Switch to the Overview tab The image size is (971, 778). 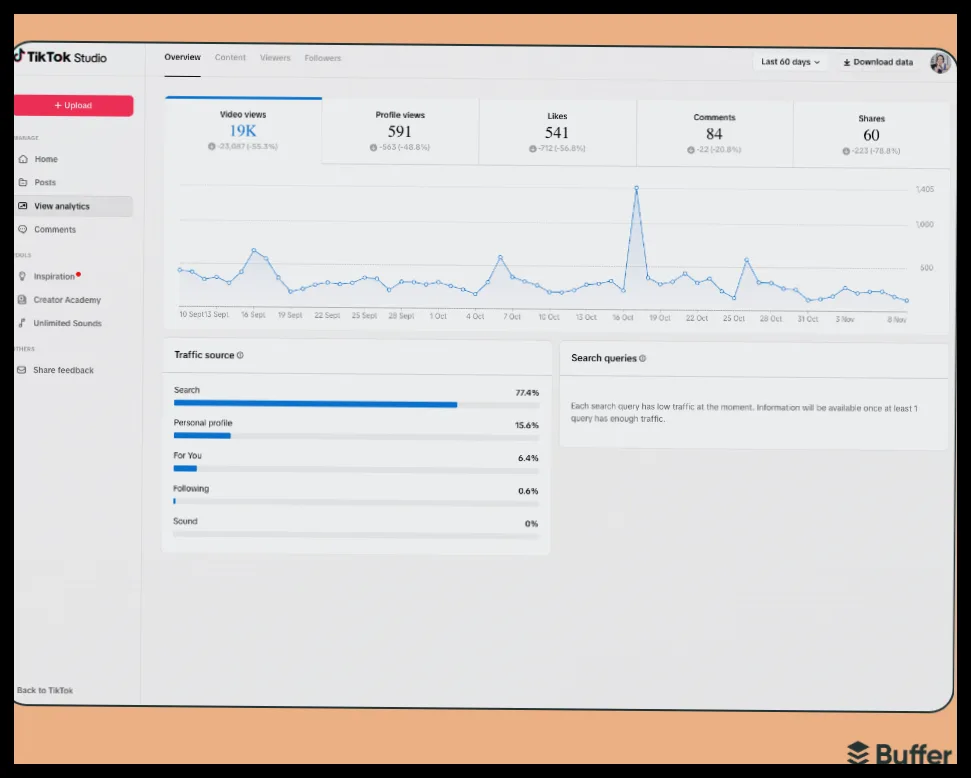click(183, 57)
